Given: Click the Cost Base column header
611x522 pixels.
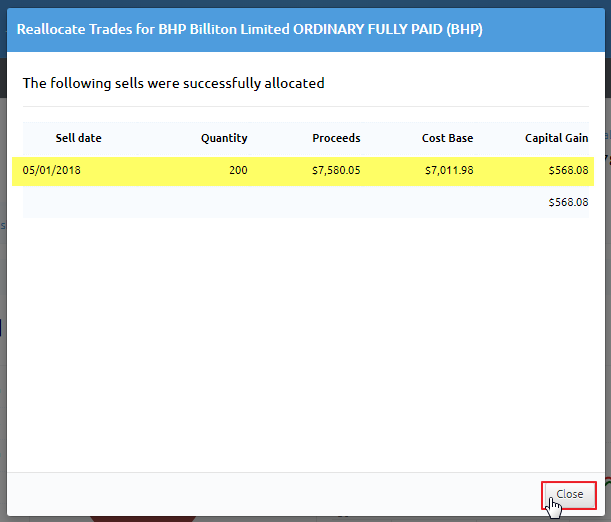Looking at the screenshot, I should [x=447, y=138].
